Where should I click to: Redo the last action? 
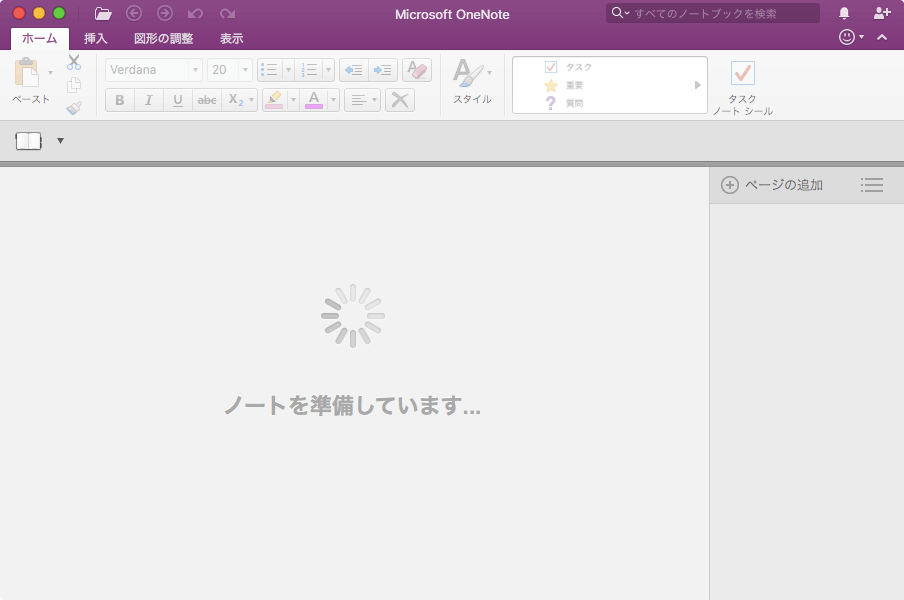tap(228, 14)
